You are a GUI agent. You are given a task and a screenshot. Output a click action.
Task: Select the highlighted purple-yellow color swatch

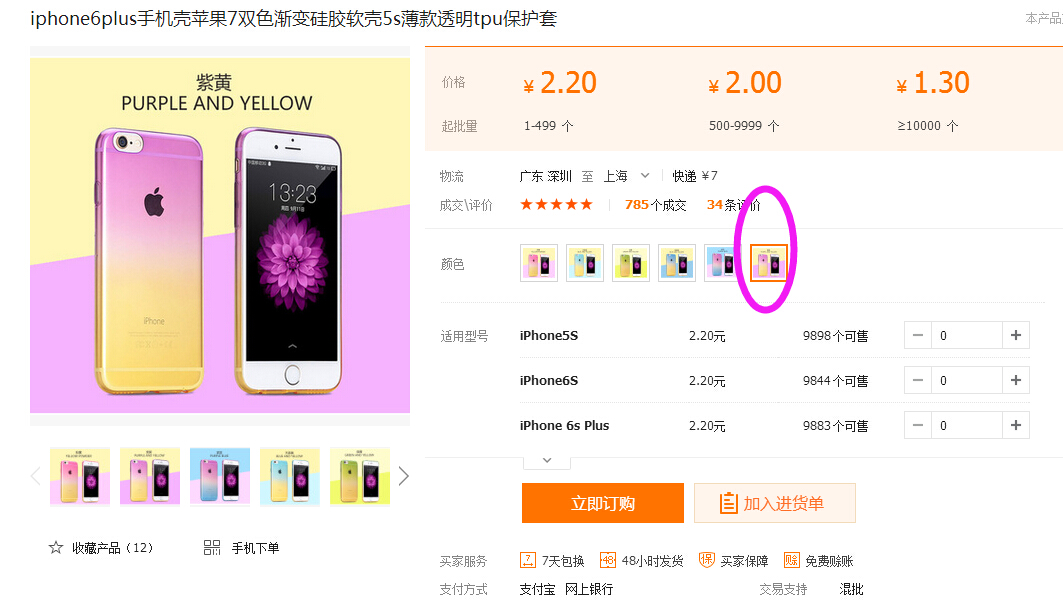[x=769, y=263]
